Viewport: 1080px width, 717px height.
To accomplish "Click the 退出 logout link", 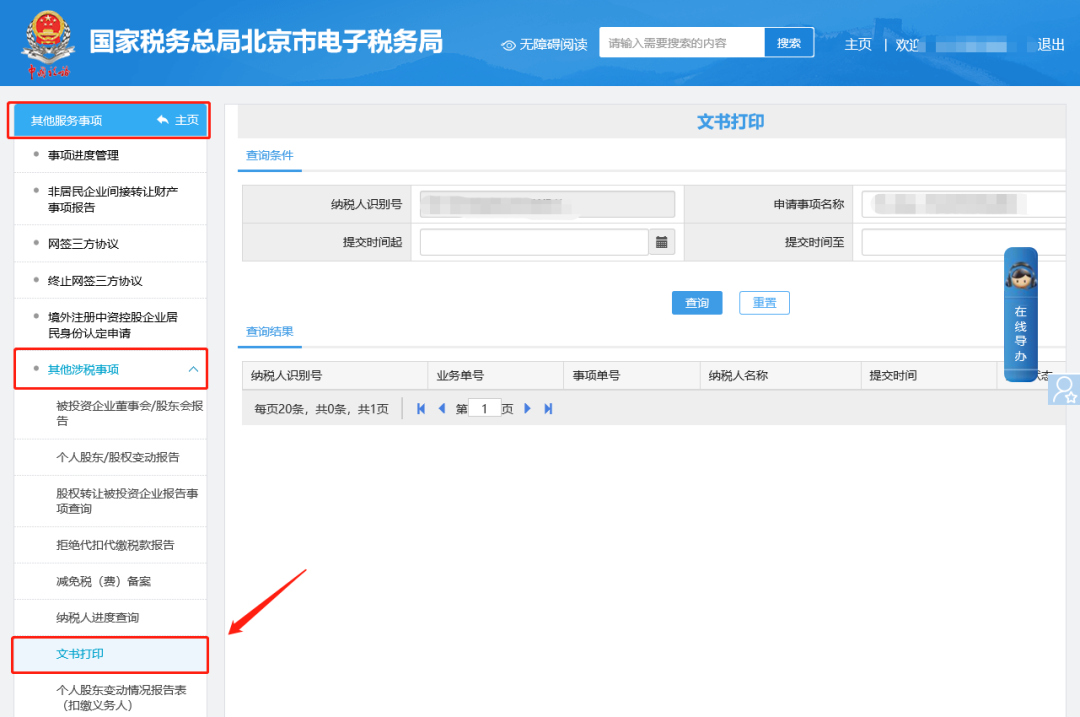I will [1051, 45].
